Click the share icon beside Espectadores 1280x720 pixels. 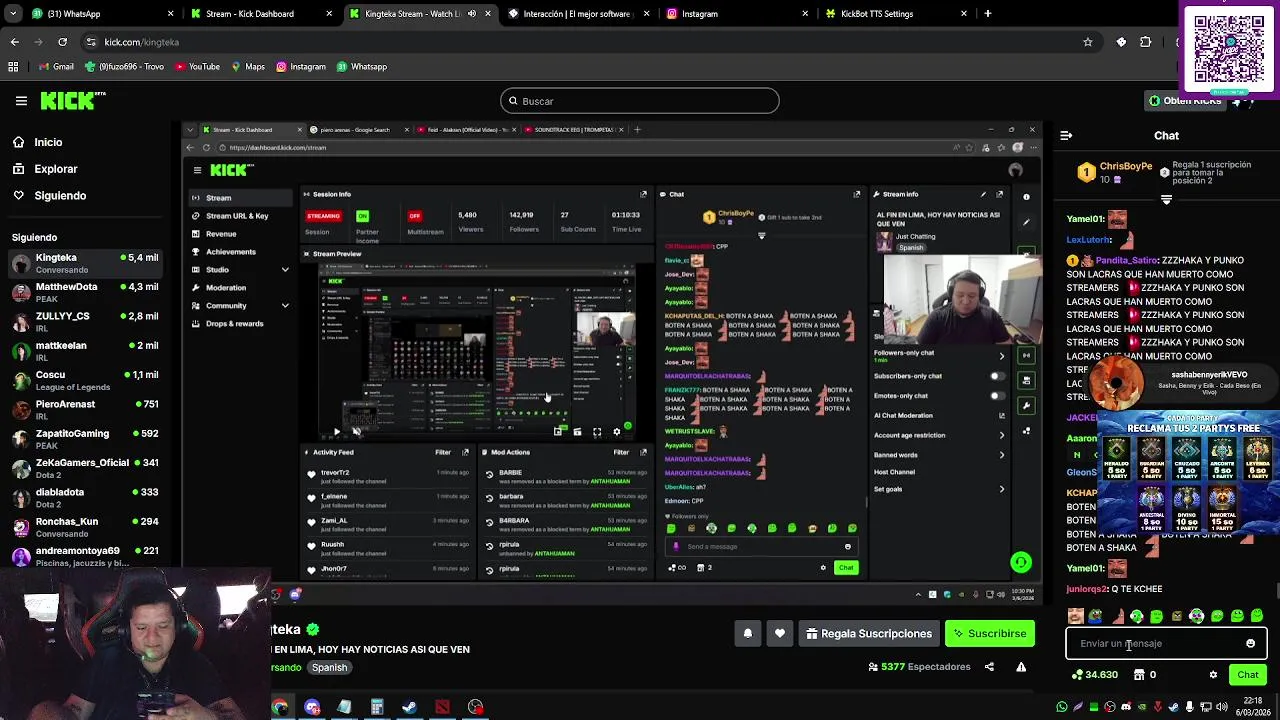990,667
